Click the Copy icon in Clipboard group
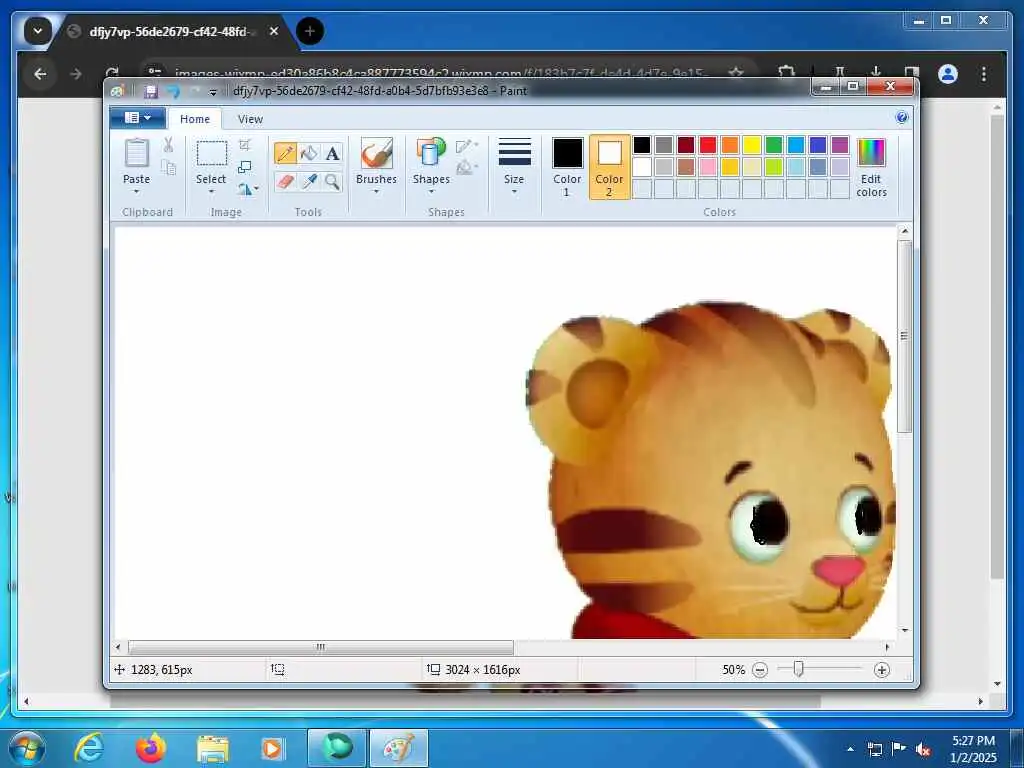 pyautogui.click(x=168, y=168)
